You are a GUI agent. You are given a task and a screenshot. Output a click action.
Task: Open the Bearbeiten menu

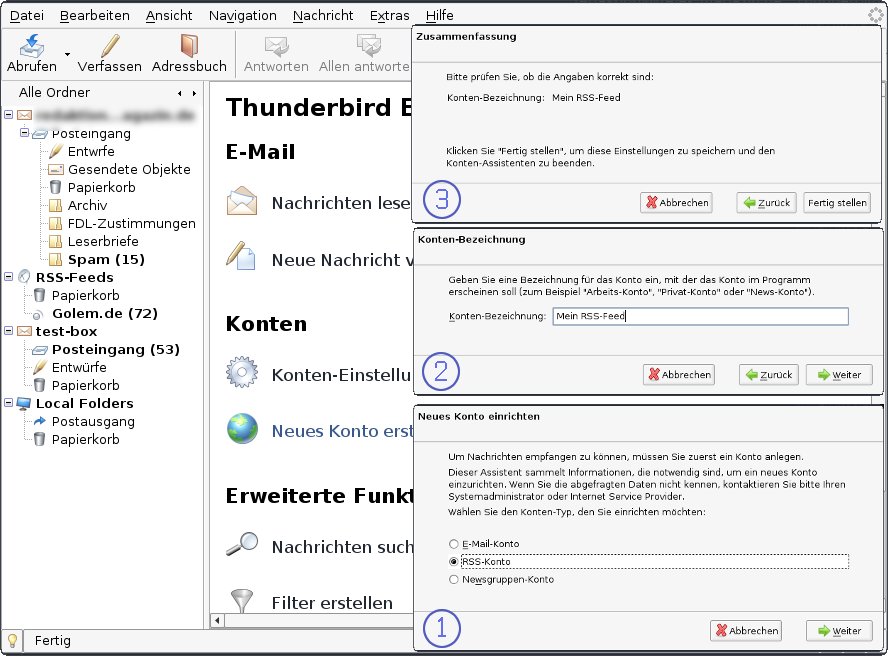point(95,15)
